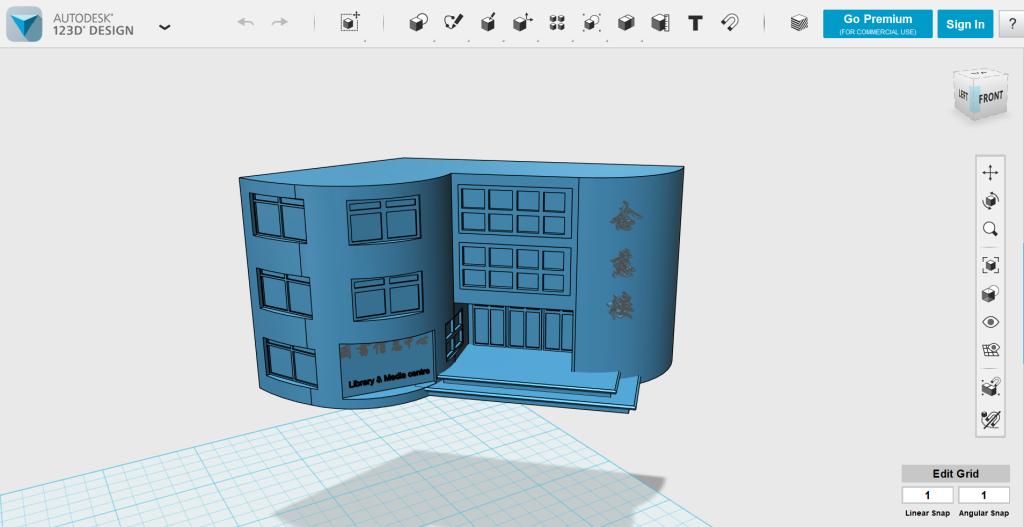Viewport: 1024px width, 527px height.
Task: Toggle show/hide objects eye icon
Action: pos(990,322)
